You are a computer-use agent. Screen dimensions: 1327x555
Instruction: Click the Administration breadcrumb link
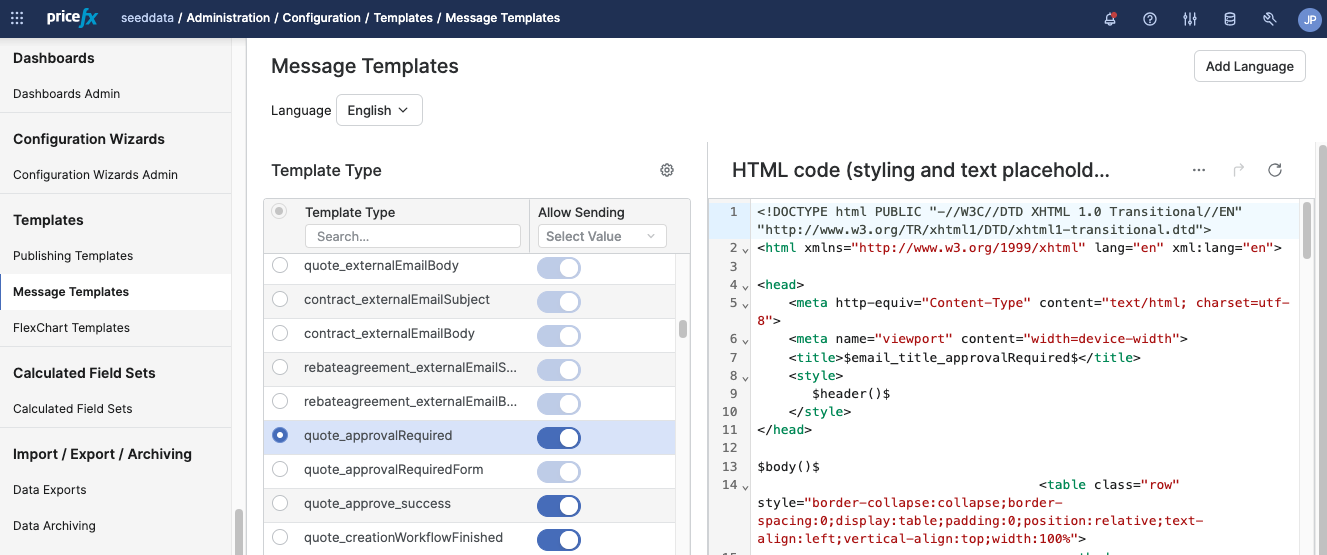(228, 18)
